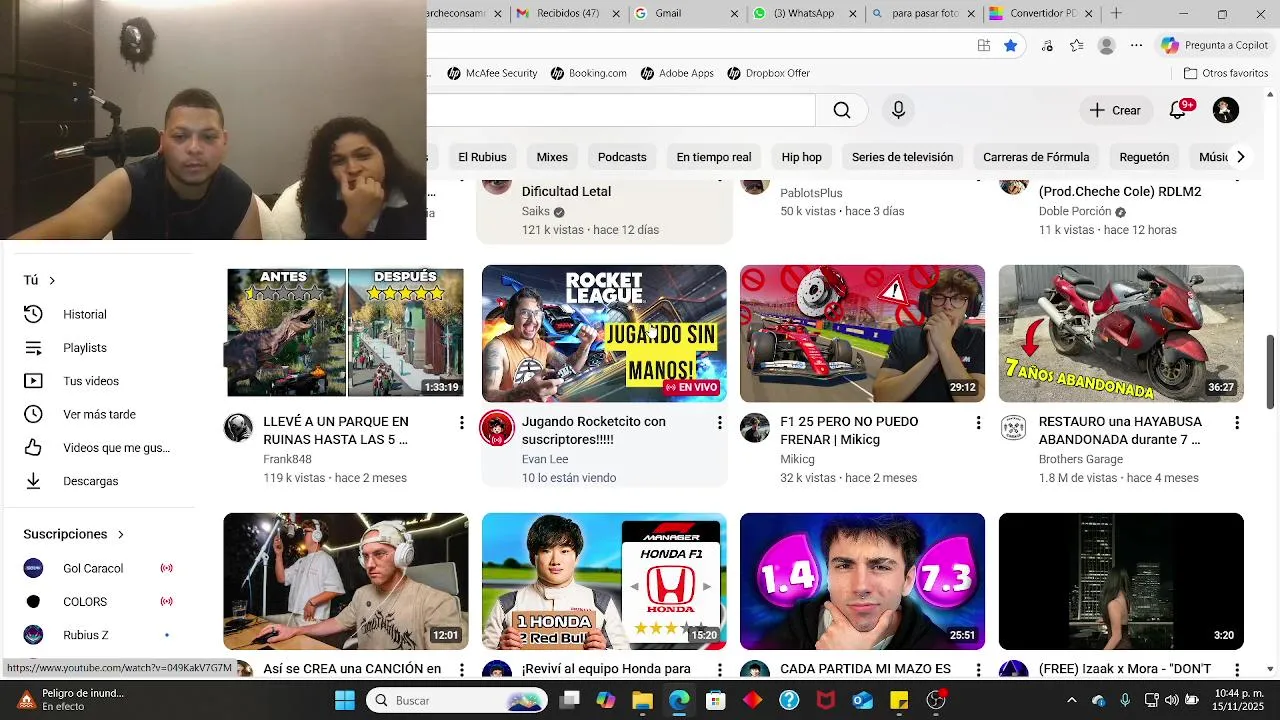Select the Podcasts filter chip
The width and height of the screenshot is (1280, 720).
coord(622,157)
